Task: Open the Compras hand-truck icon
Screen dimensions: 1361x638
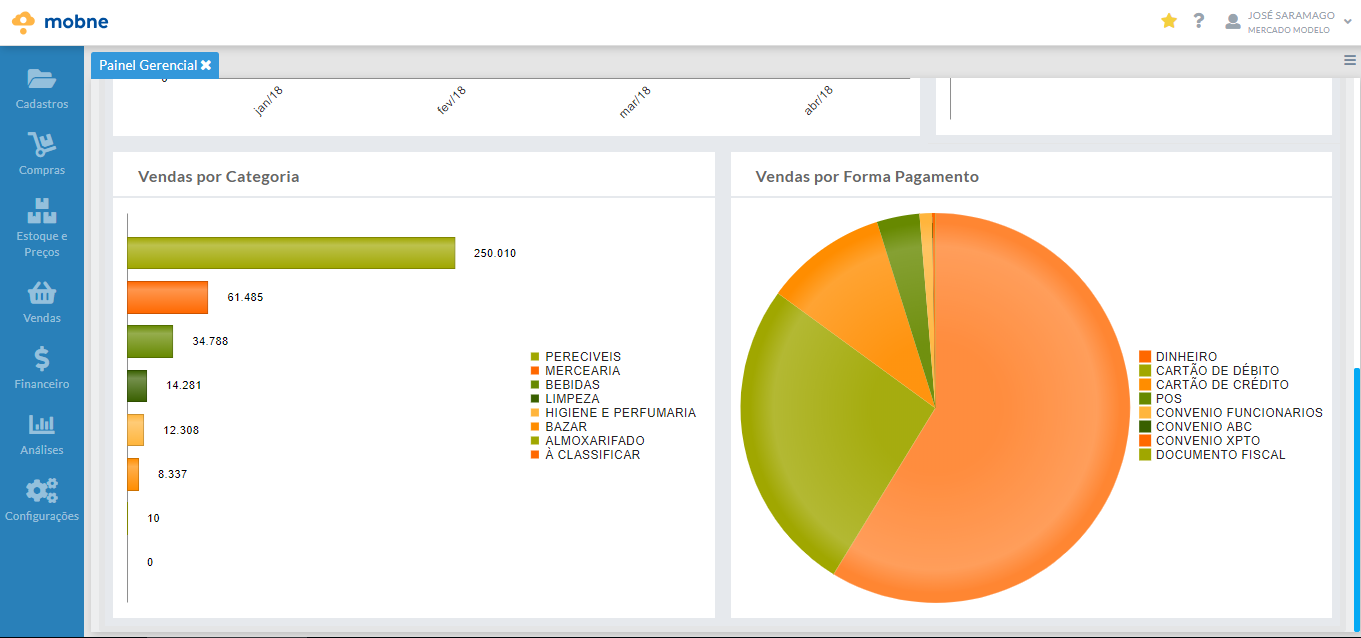Action: [42, 146]
